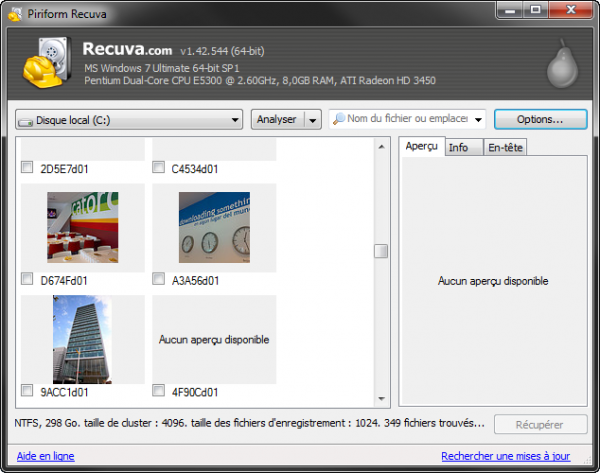600x473 pixels.
Task: Open the file name filter dropdown arrow
Action: tap(478, 119)
